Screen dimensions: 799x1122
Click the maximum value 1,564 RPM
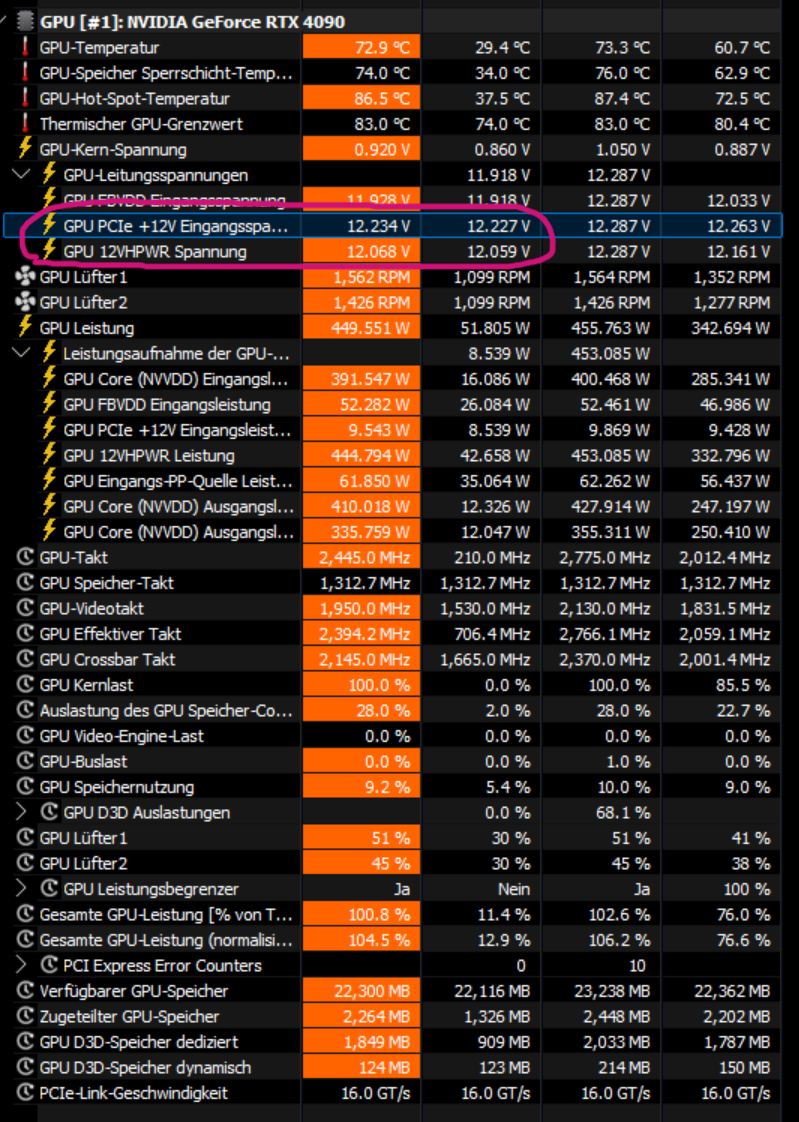click(612, 277)
